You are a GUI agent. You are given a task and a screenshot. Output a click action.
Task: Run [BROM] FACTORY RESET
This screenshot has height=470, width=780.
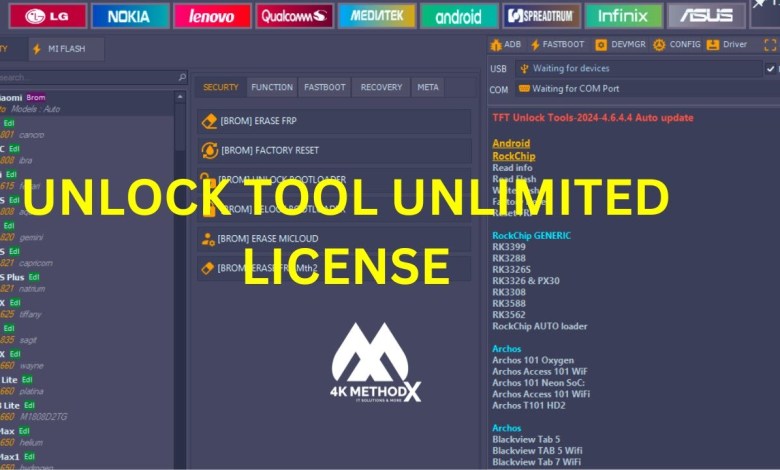[334, 150]
